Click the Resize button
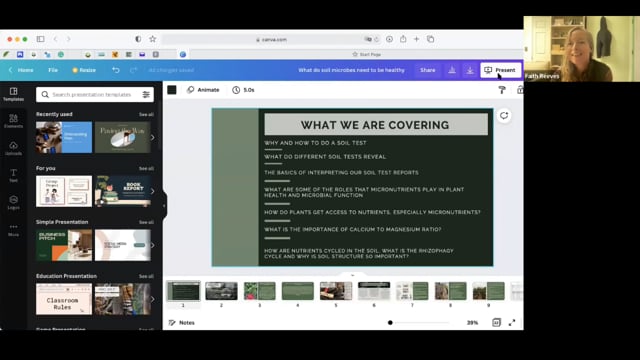The image size is (640, 360). [x=84, y=70]
